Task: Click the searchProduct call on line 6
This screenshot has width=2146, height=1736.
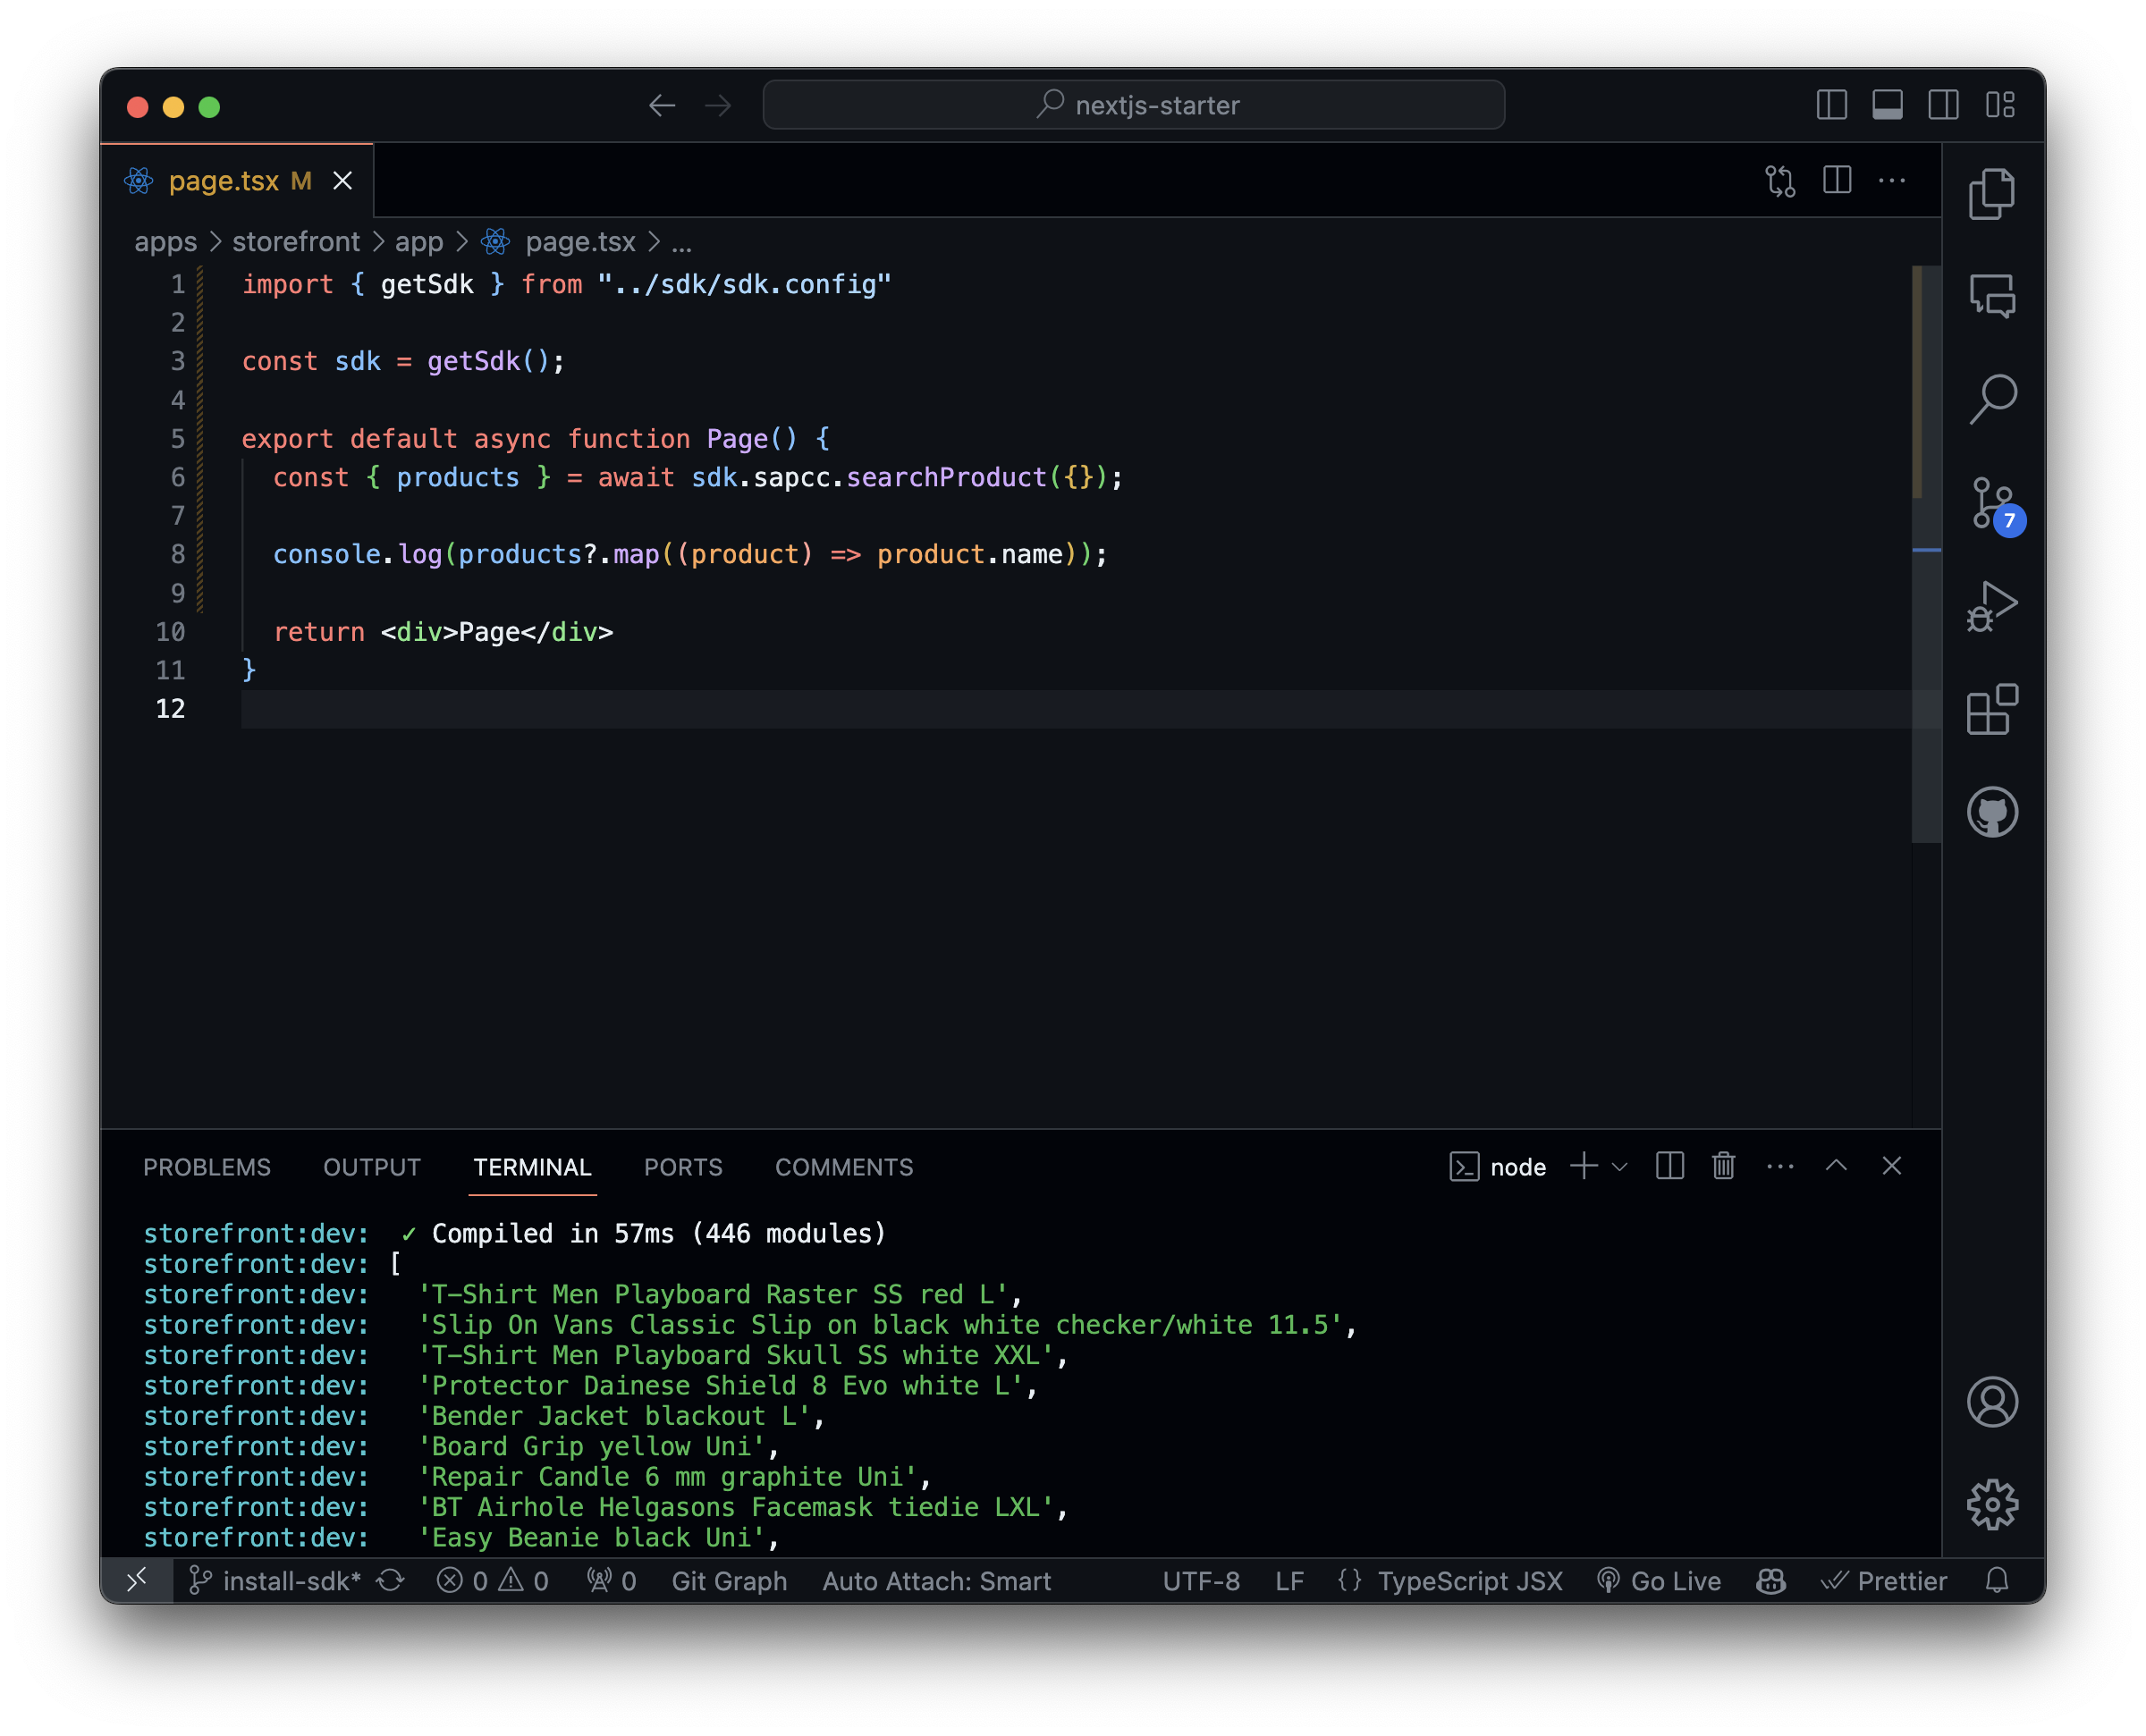Action: pos(946,477)
